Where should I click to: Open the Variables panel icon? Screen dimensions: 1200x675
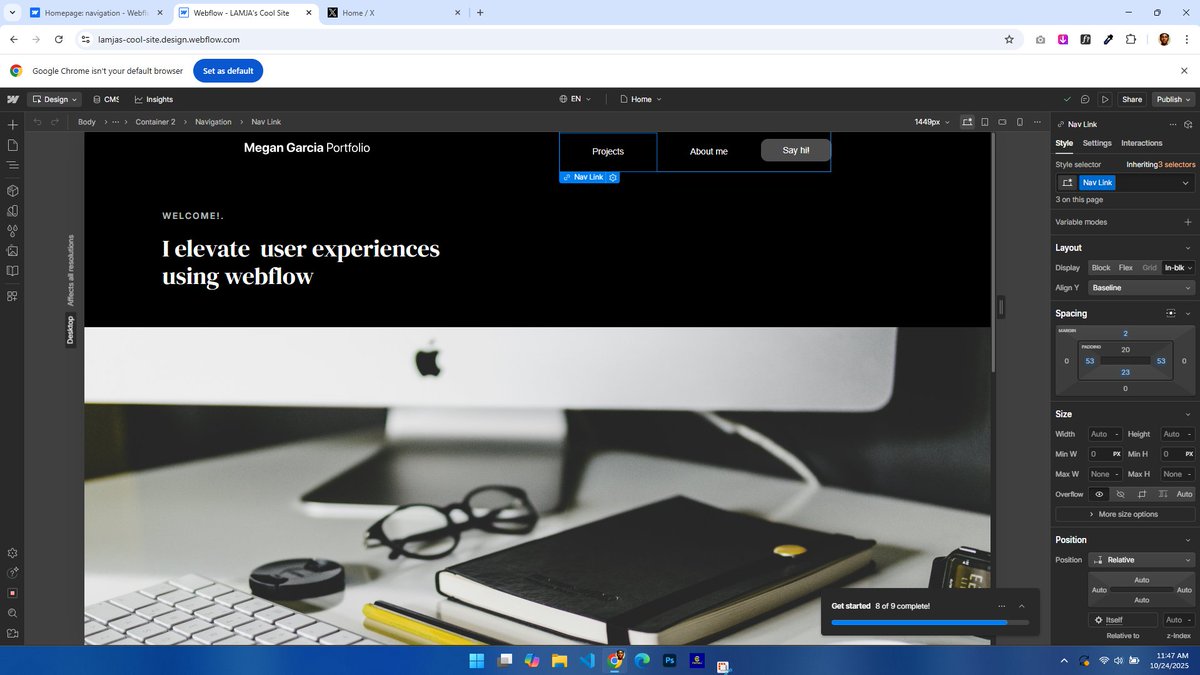[x=13, y=211]
